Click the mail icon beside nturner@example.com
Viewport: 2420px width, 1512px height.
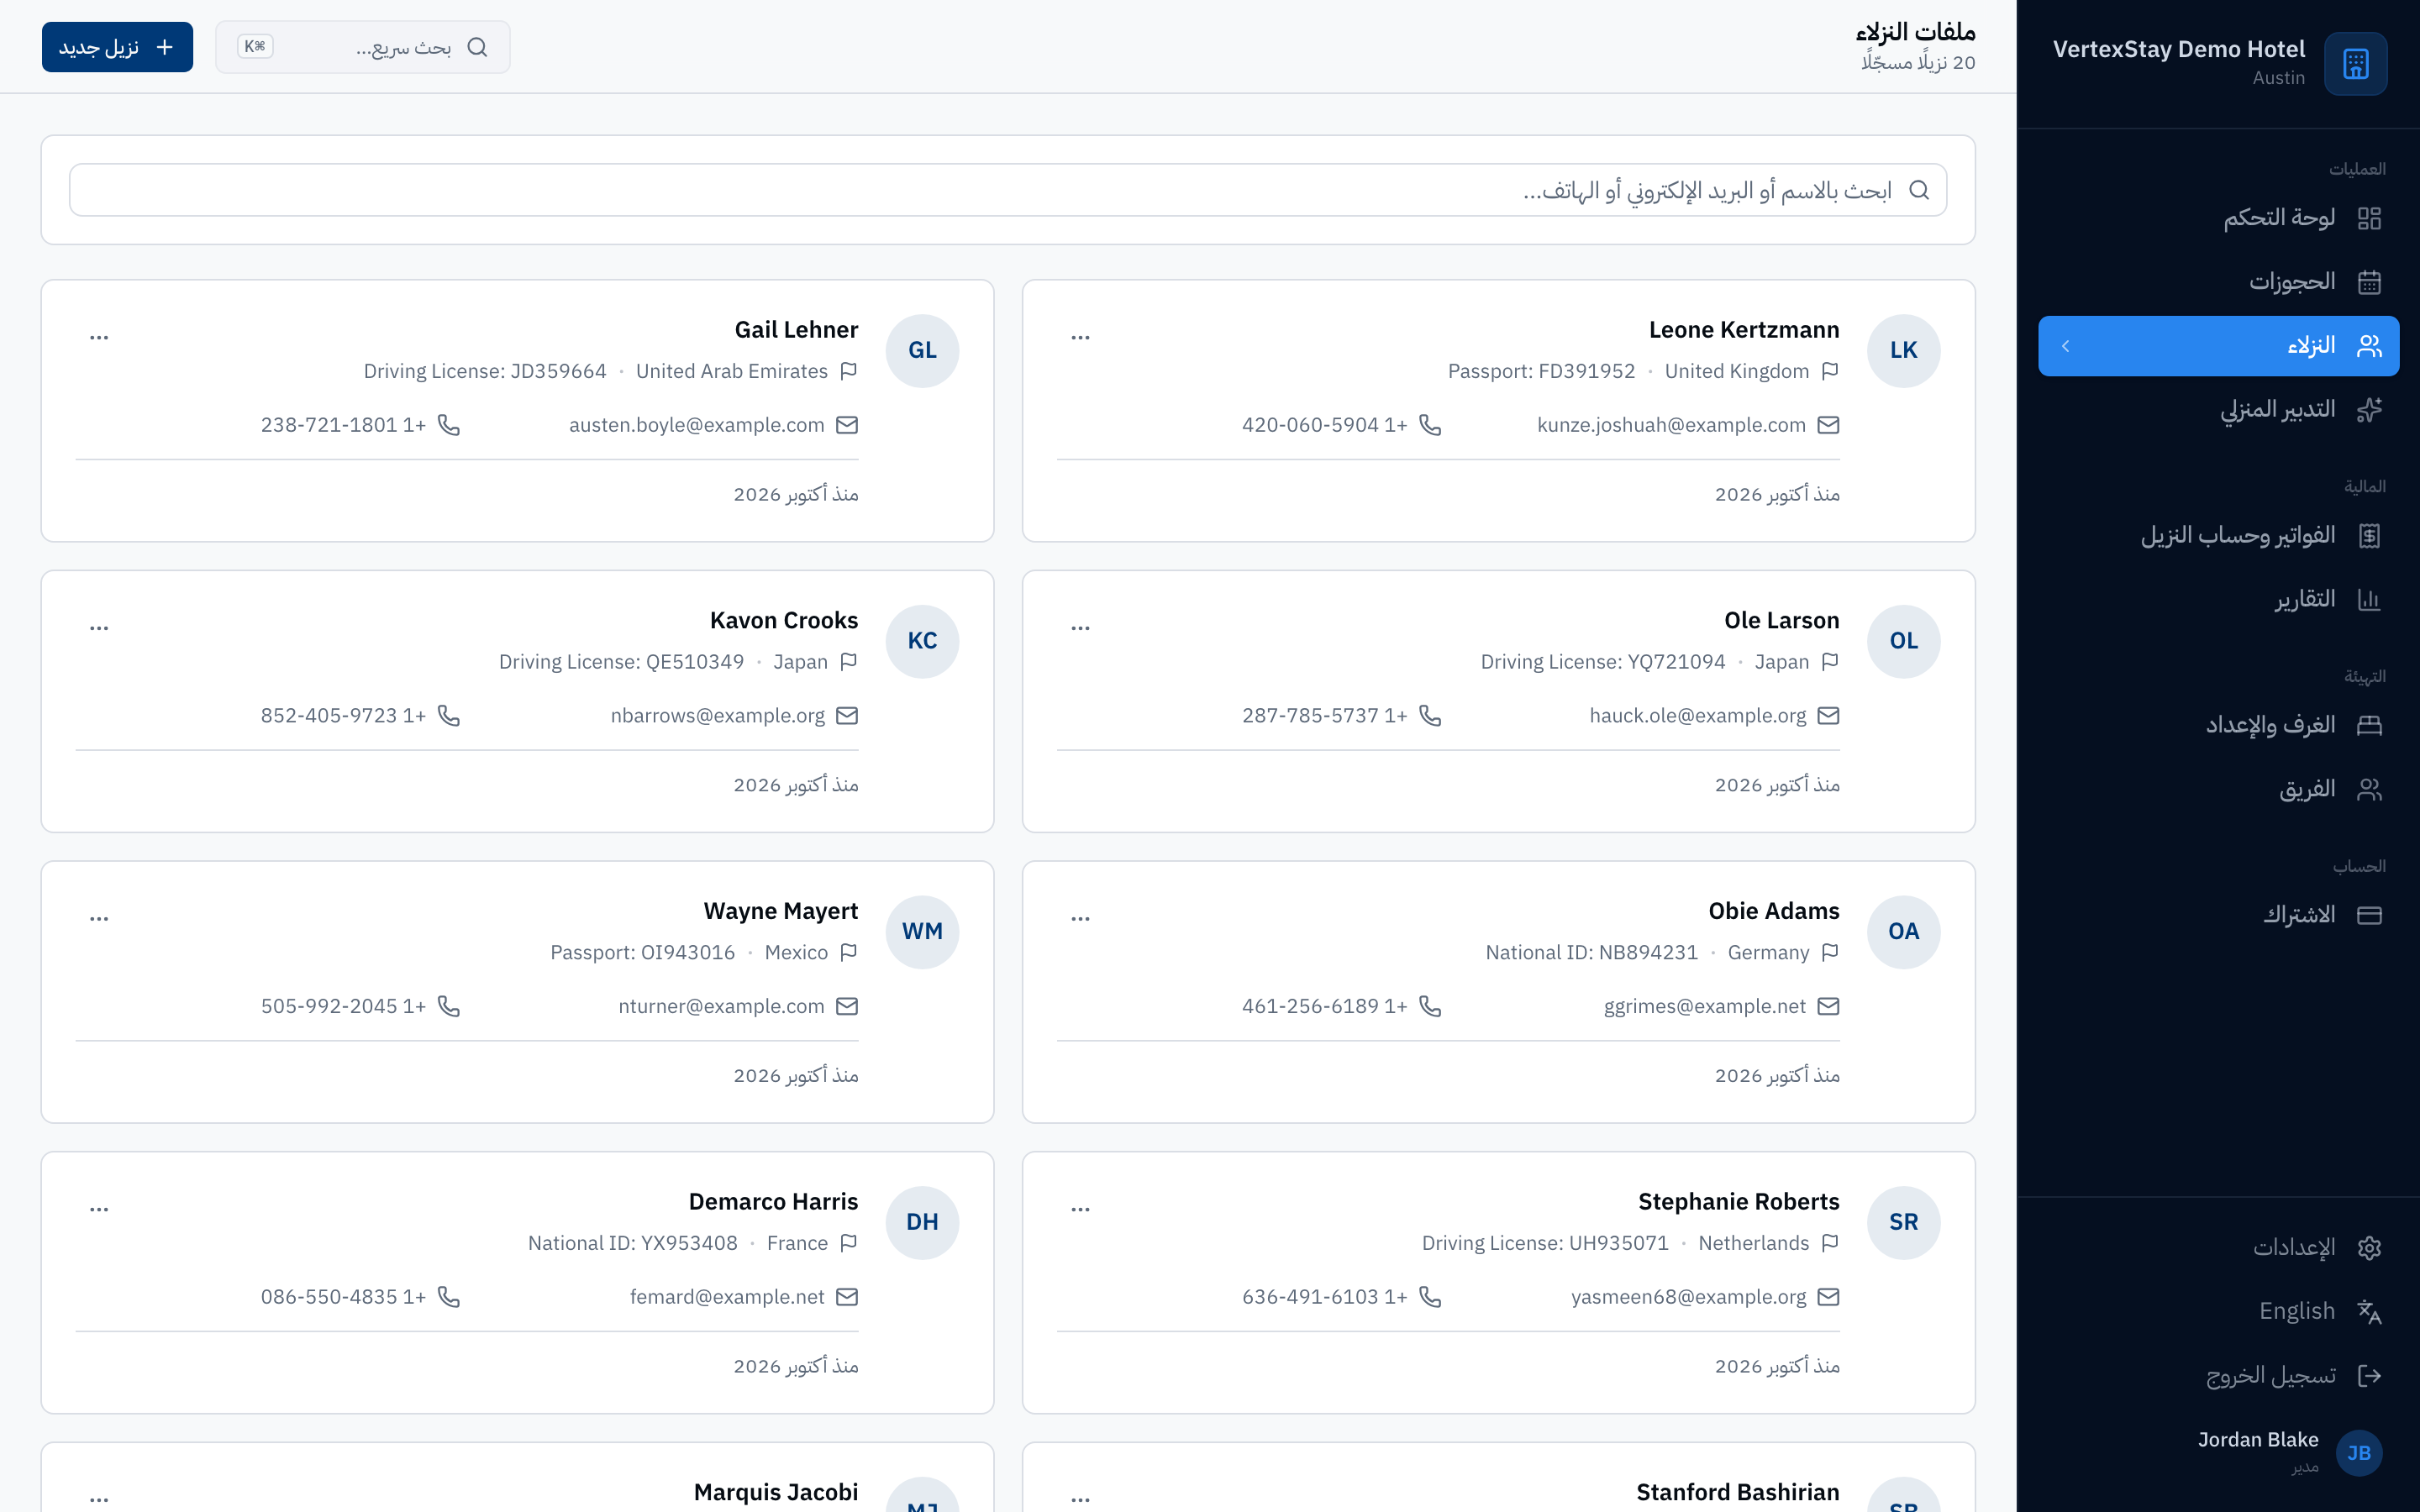tap(847, 1006)
